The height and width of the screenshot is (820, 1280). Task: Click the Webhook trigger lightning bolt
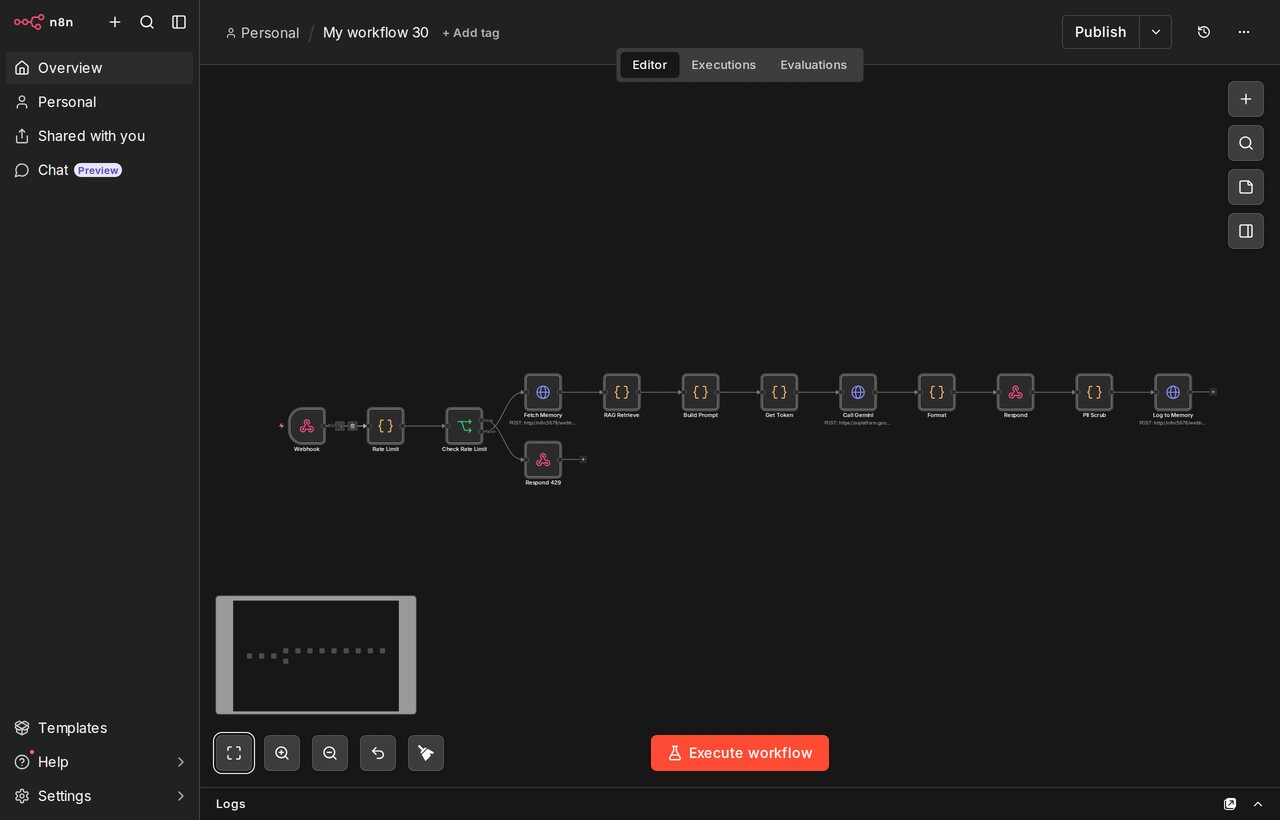[x=281, y=426]
